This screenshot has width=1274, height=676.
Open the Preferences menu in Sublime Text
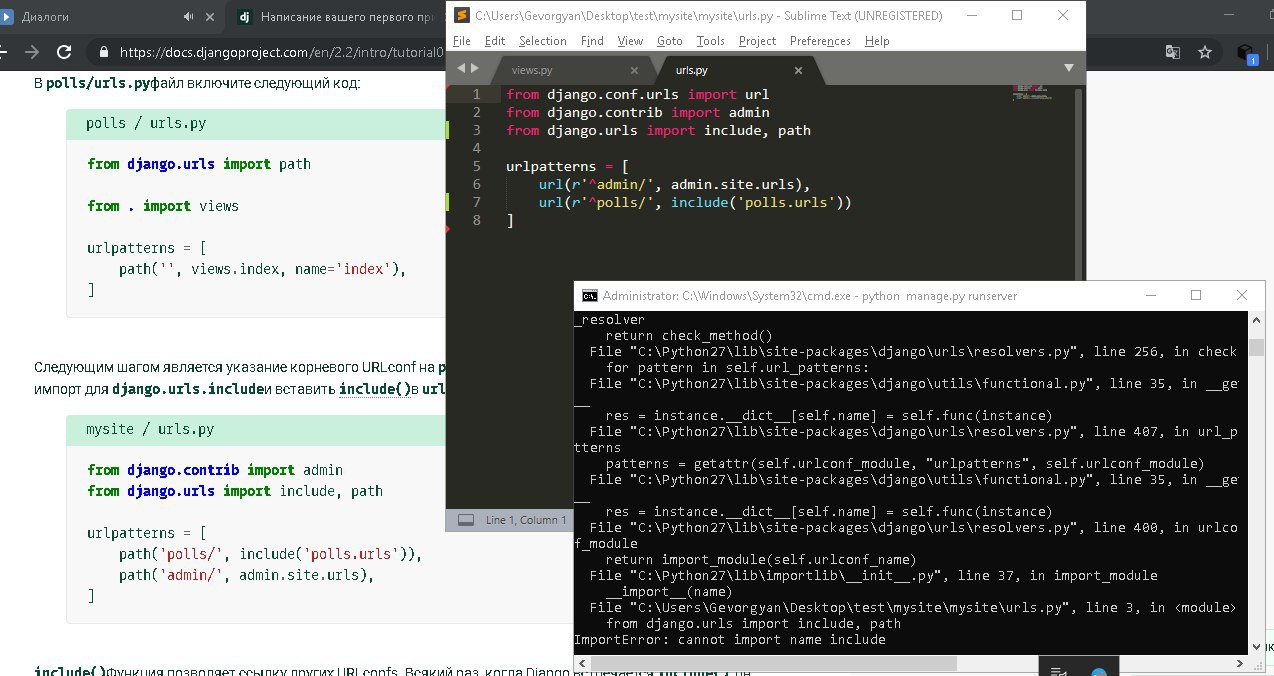coord(820,41)
